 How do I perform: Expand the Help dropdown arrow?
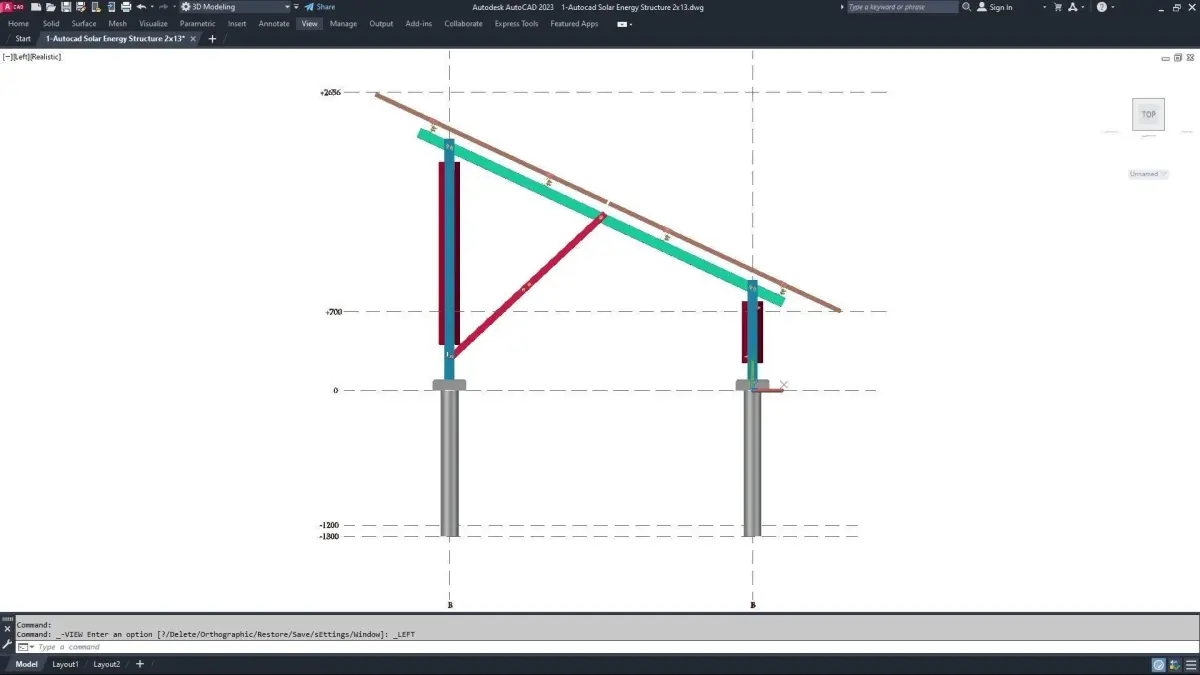pyautogui.click(x=1113, y=7)
